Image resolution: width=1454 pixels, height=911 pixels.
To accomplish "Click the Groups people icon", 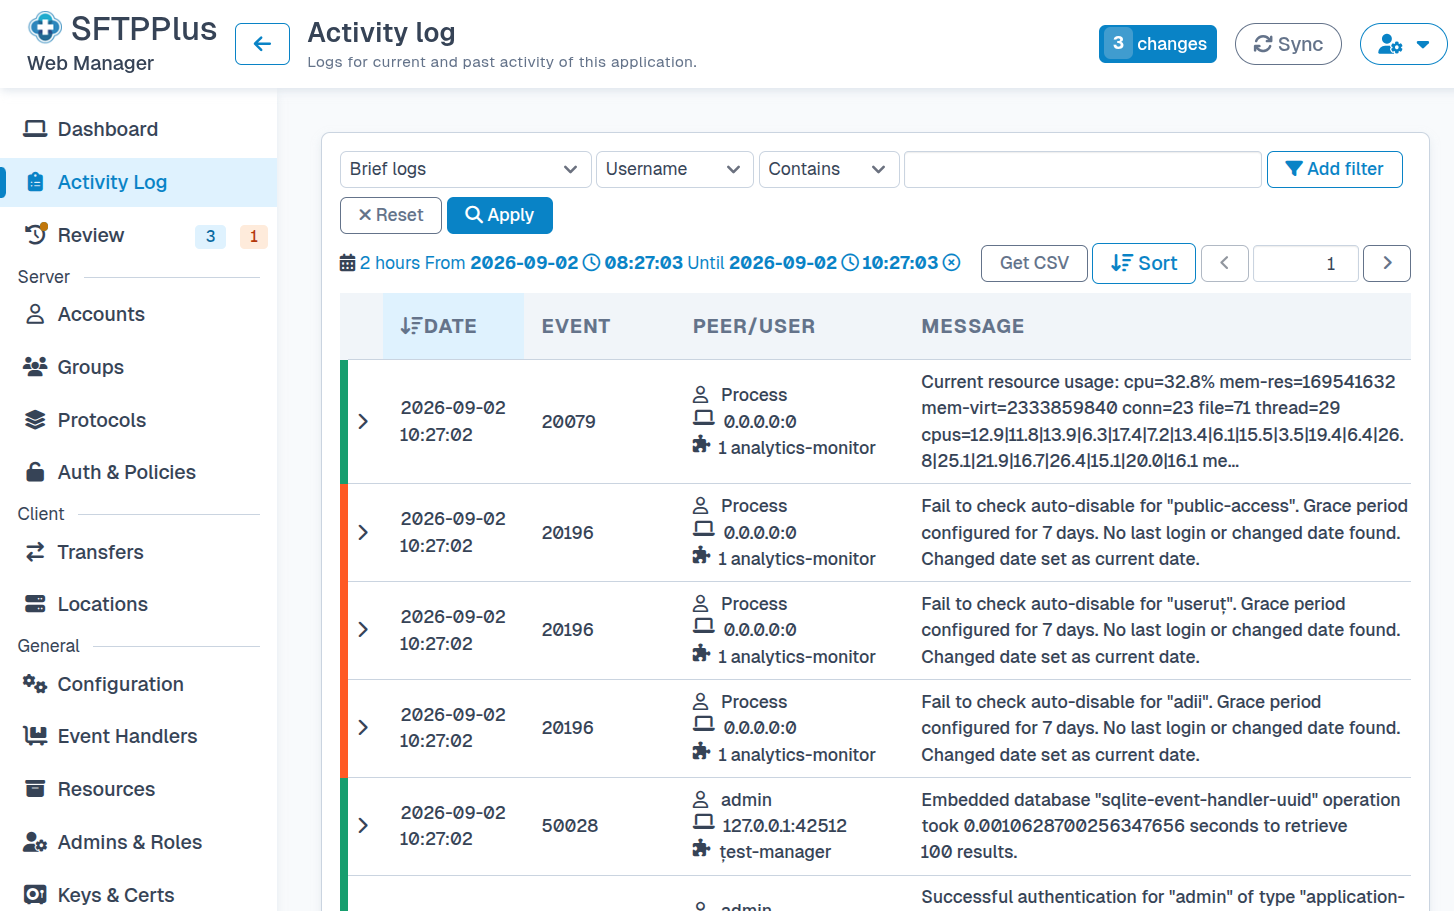I will pyautogui.click(x=35, y=367).
